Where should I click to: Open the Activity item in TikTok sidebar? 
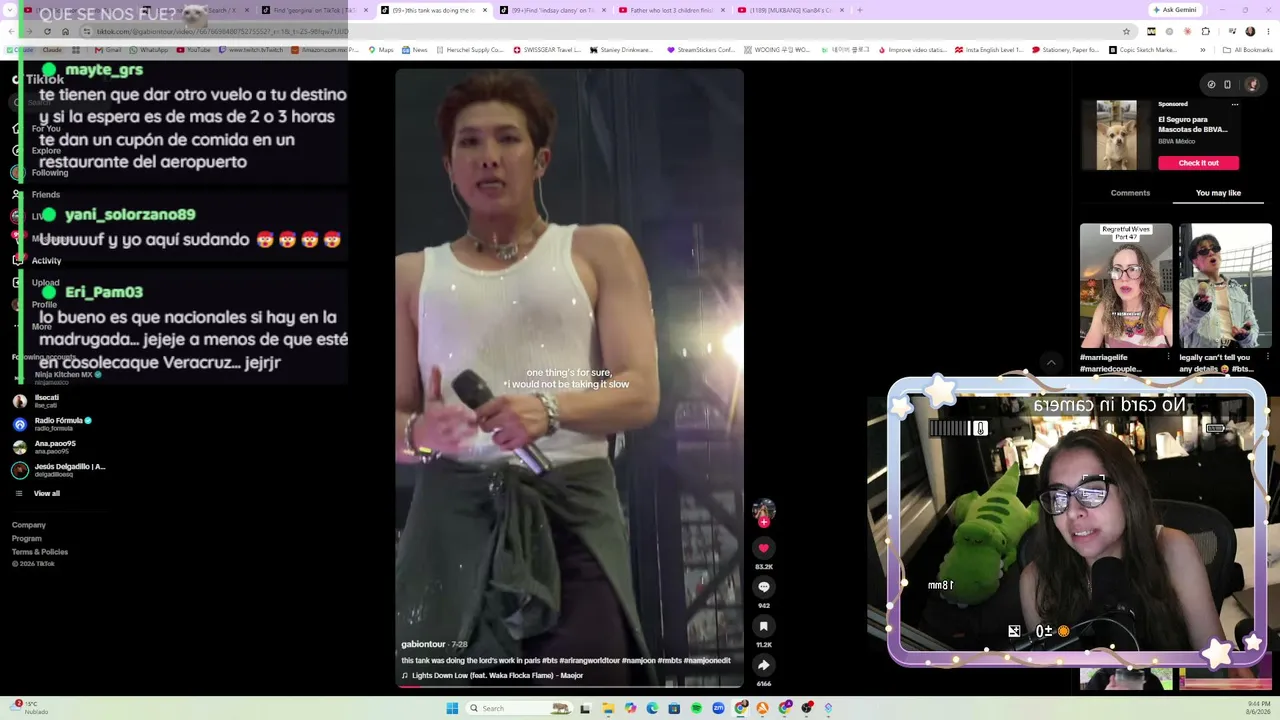click(x=37, y=260)
